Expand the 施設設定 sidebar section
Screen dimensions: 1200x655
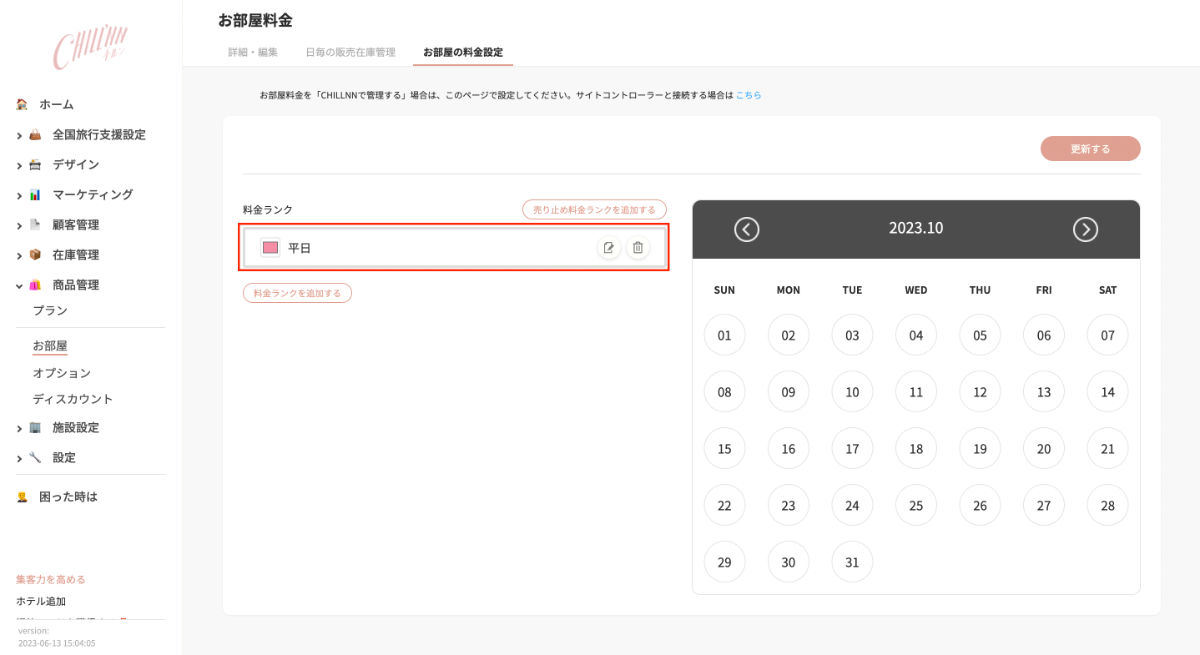[19, 427]
